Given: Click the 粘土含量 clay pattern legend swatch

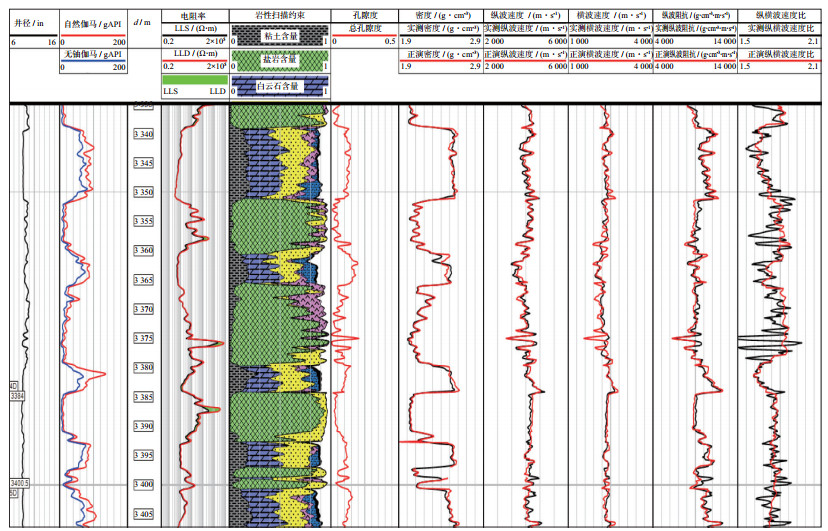Looking at the screenshot, I should (279, 36).
